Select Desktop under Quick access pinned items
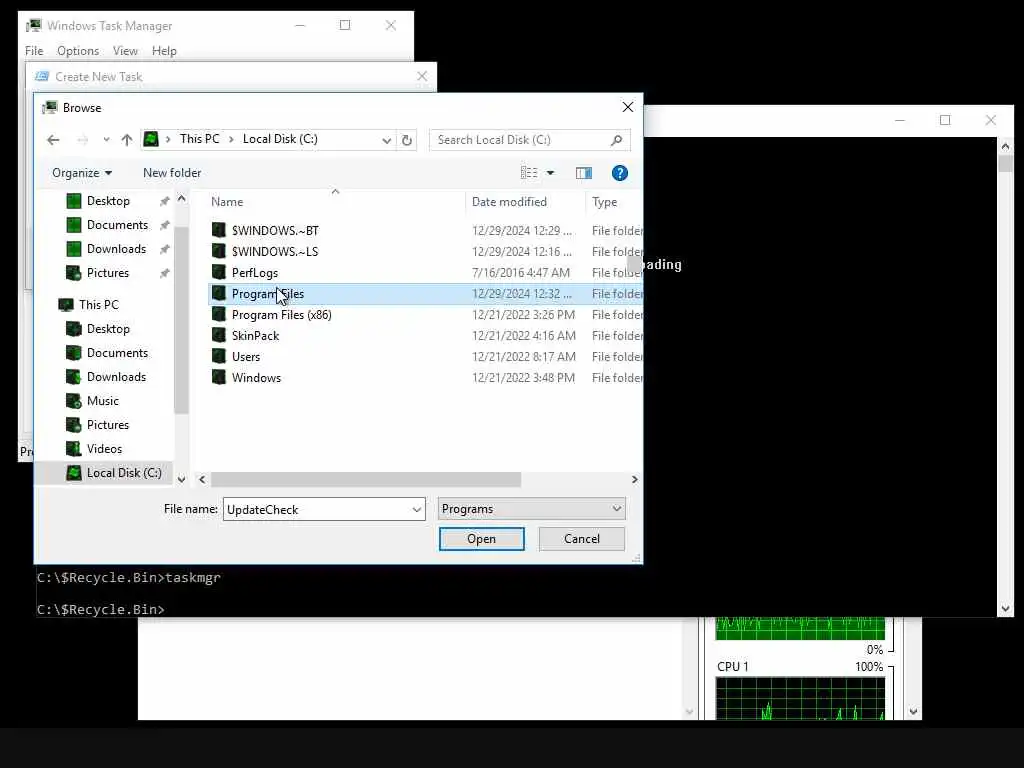Image resolution: width=1024 pixels, height=768 pixels. pyautogui.click(x=108, y=200)
